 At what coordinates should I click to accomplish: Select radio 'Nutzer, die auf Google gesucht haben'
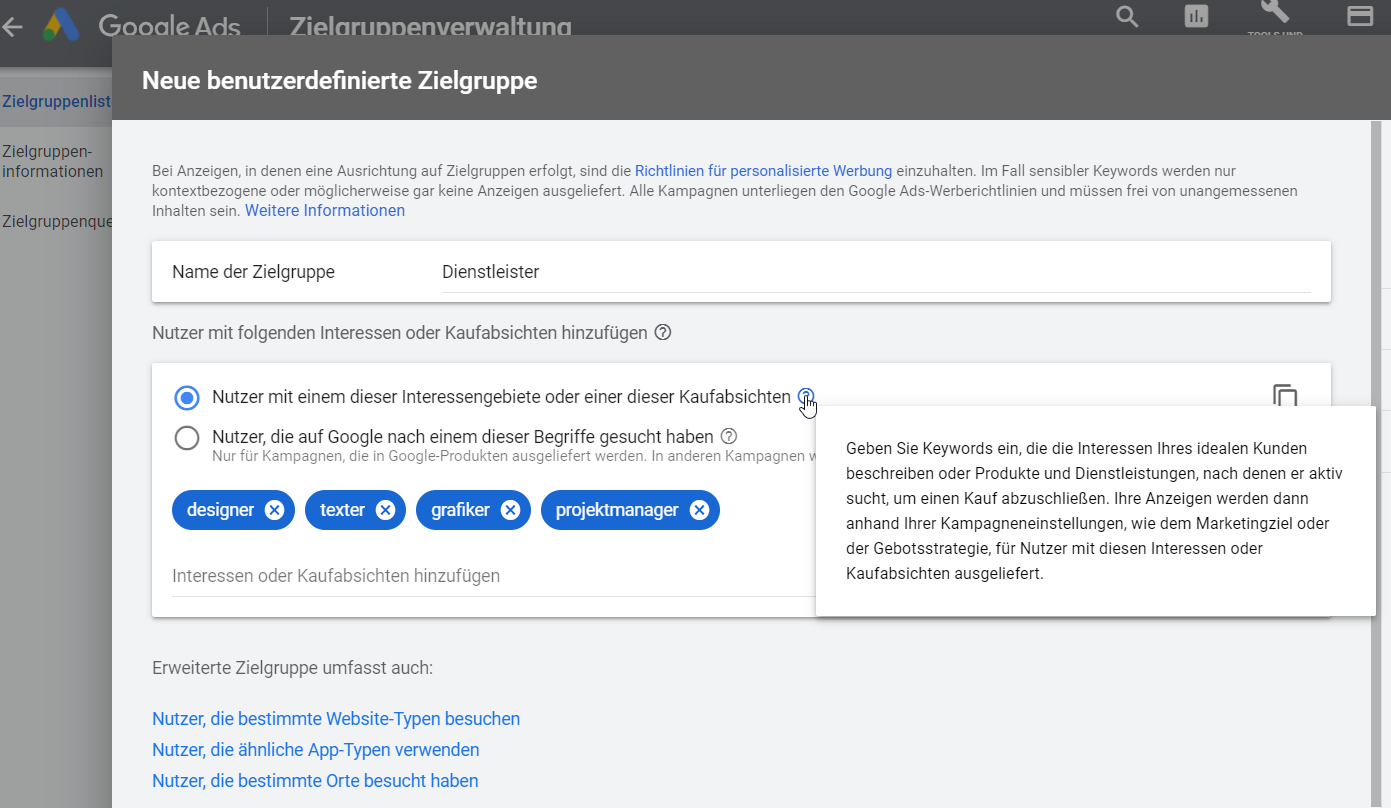point(186,437)
